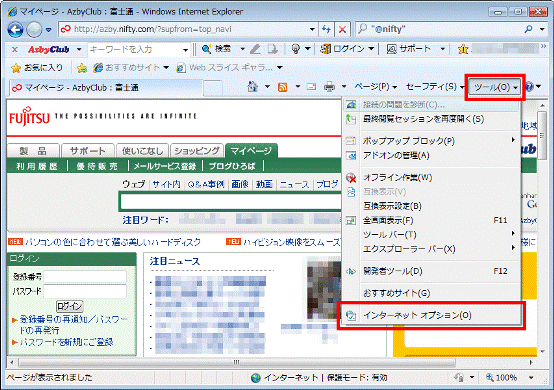The height and width of the screenshot is (390, 554).
Task: Click the 検索 search toolbar button
Action: (x=216, y=49)
